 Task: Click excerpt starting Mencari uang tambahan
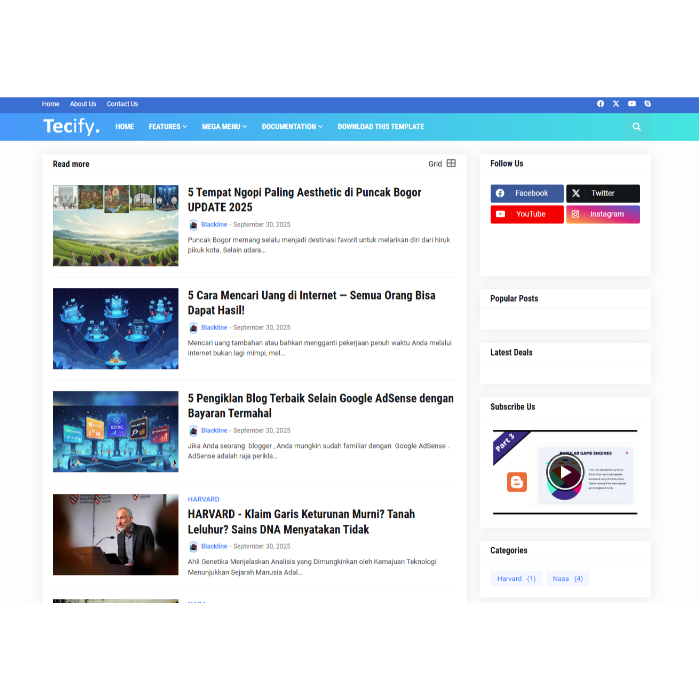point(320,348)
